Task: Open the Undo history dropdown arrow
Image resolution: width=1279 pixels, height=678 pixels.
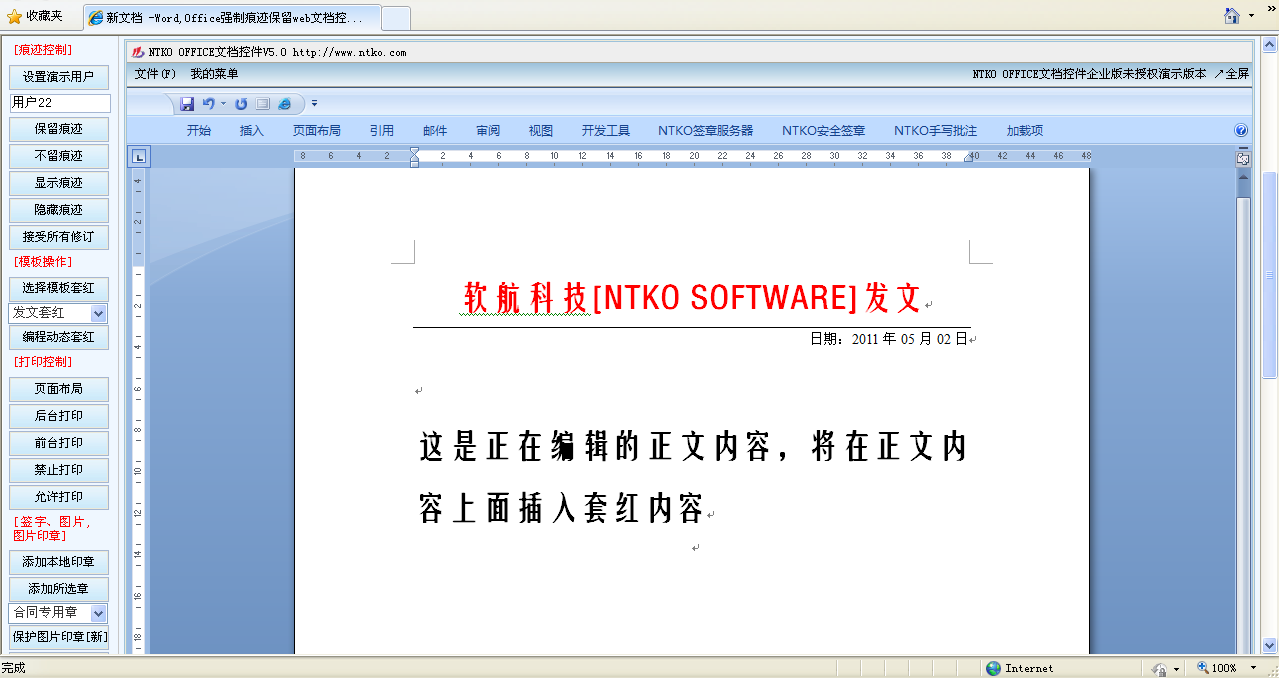Action: 223,103
